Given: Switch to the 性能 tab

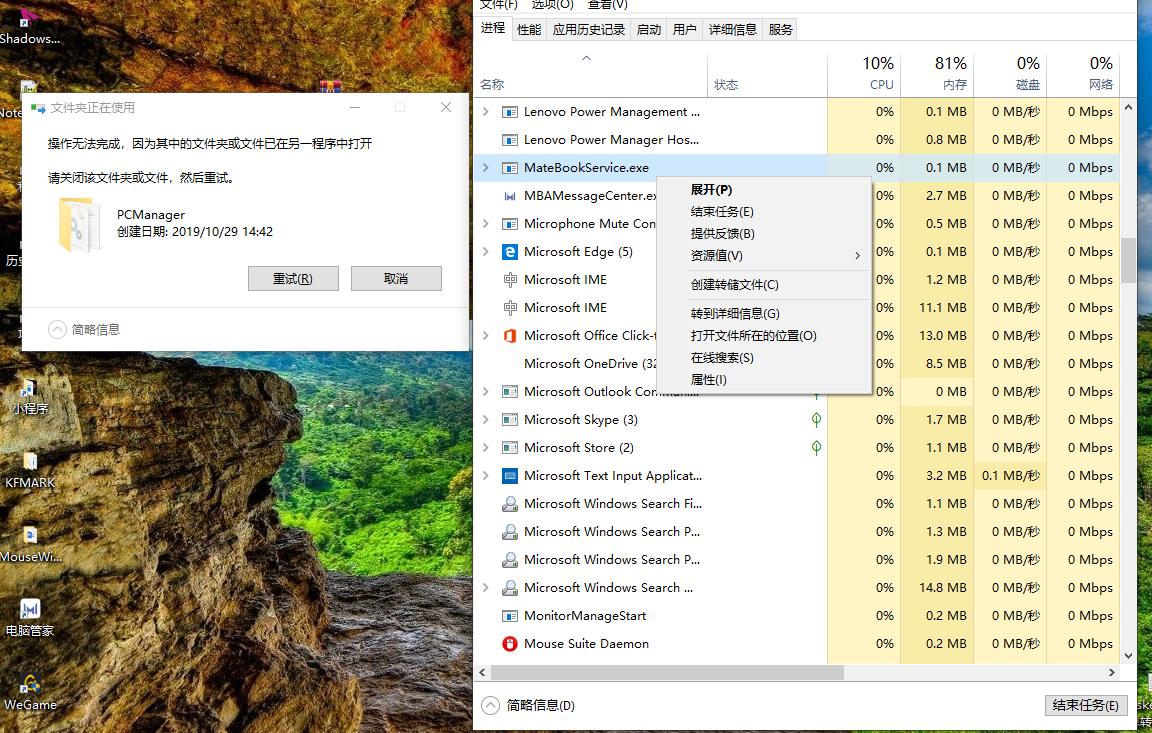Looking at the screenshot, I should coord(528,29).
